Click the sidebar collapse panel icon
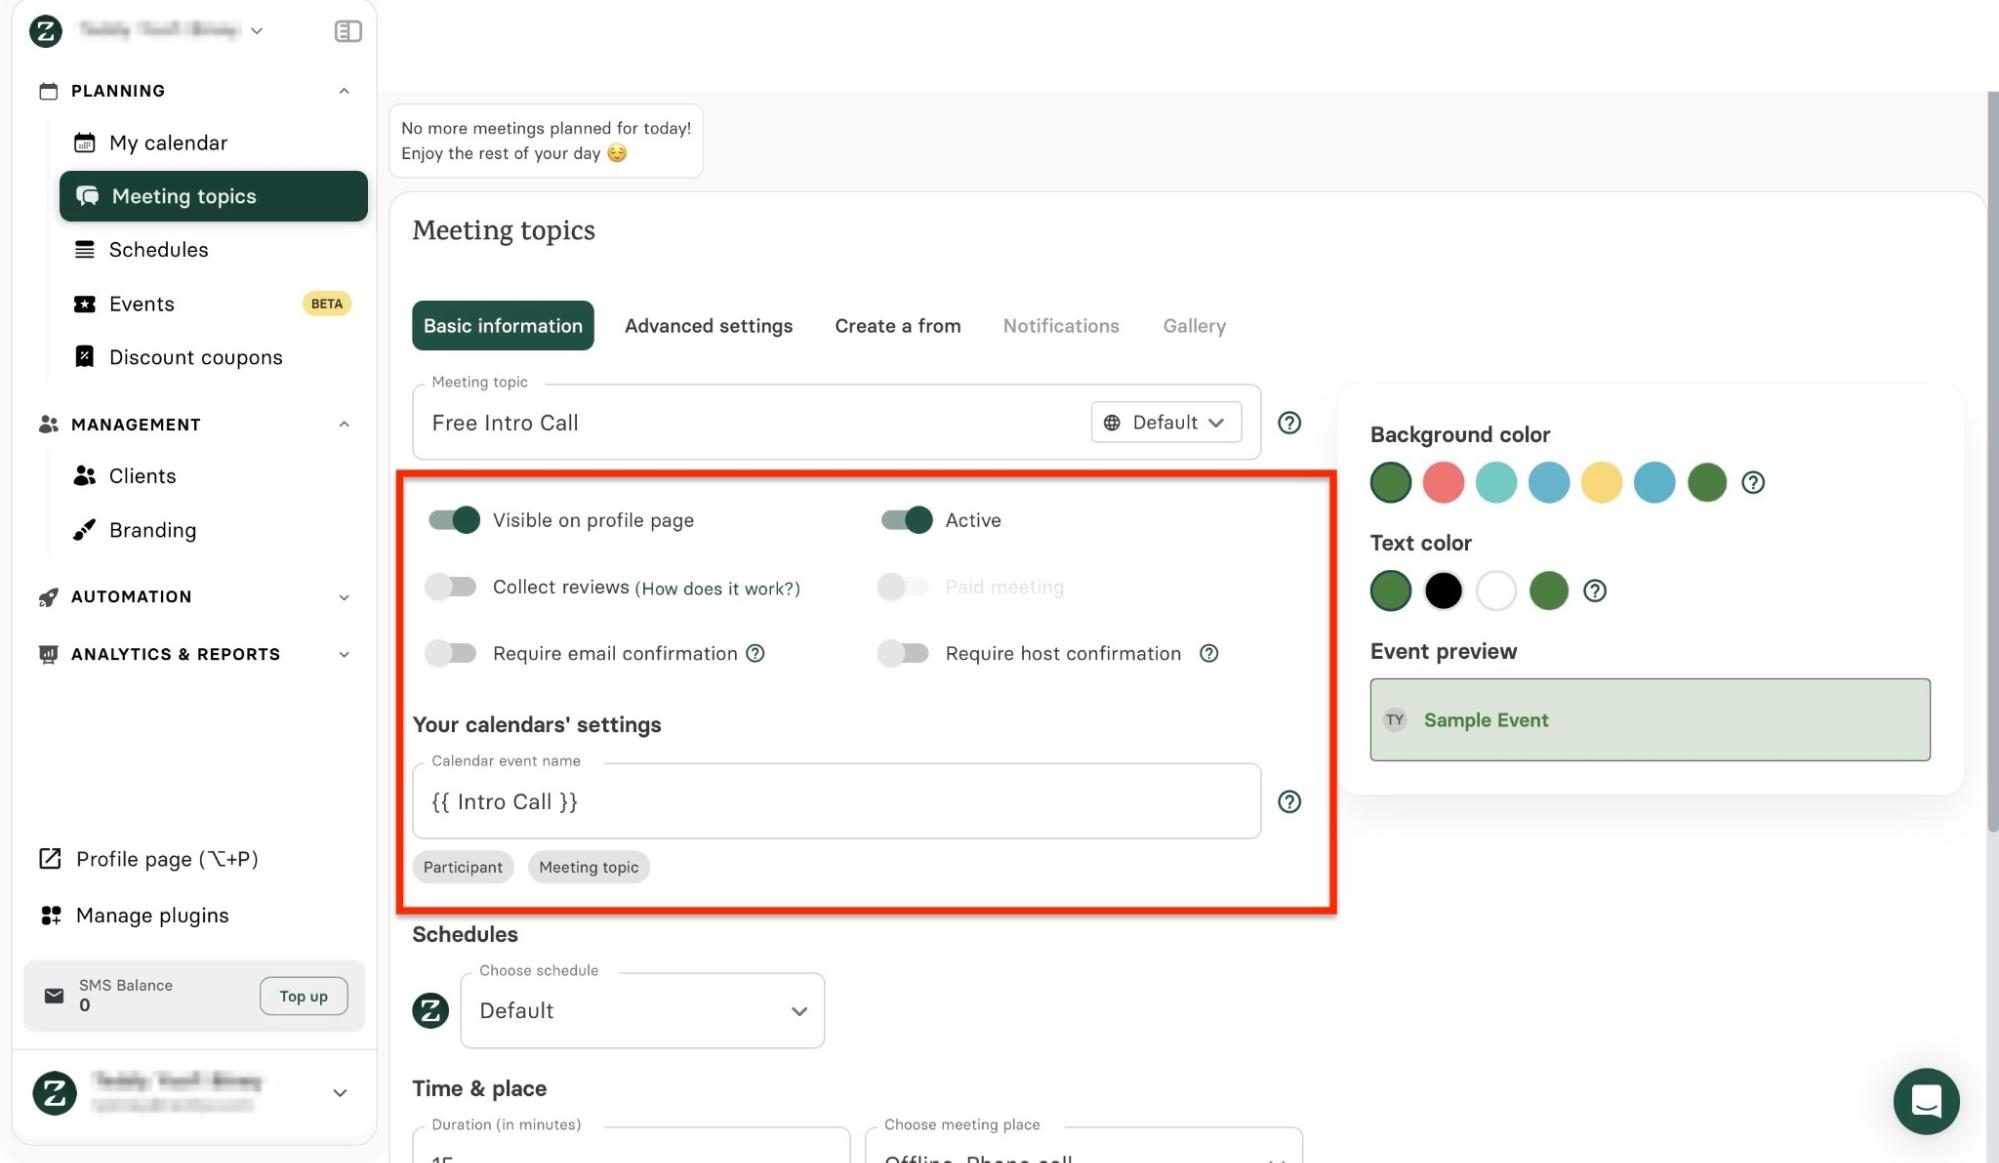 tap(347, 31)
